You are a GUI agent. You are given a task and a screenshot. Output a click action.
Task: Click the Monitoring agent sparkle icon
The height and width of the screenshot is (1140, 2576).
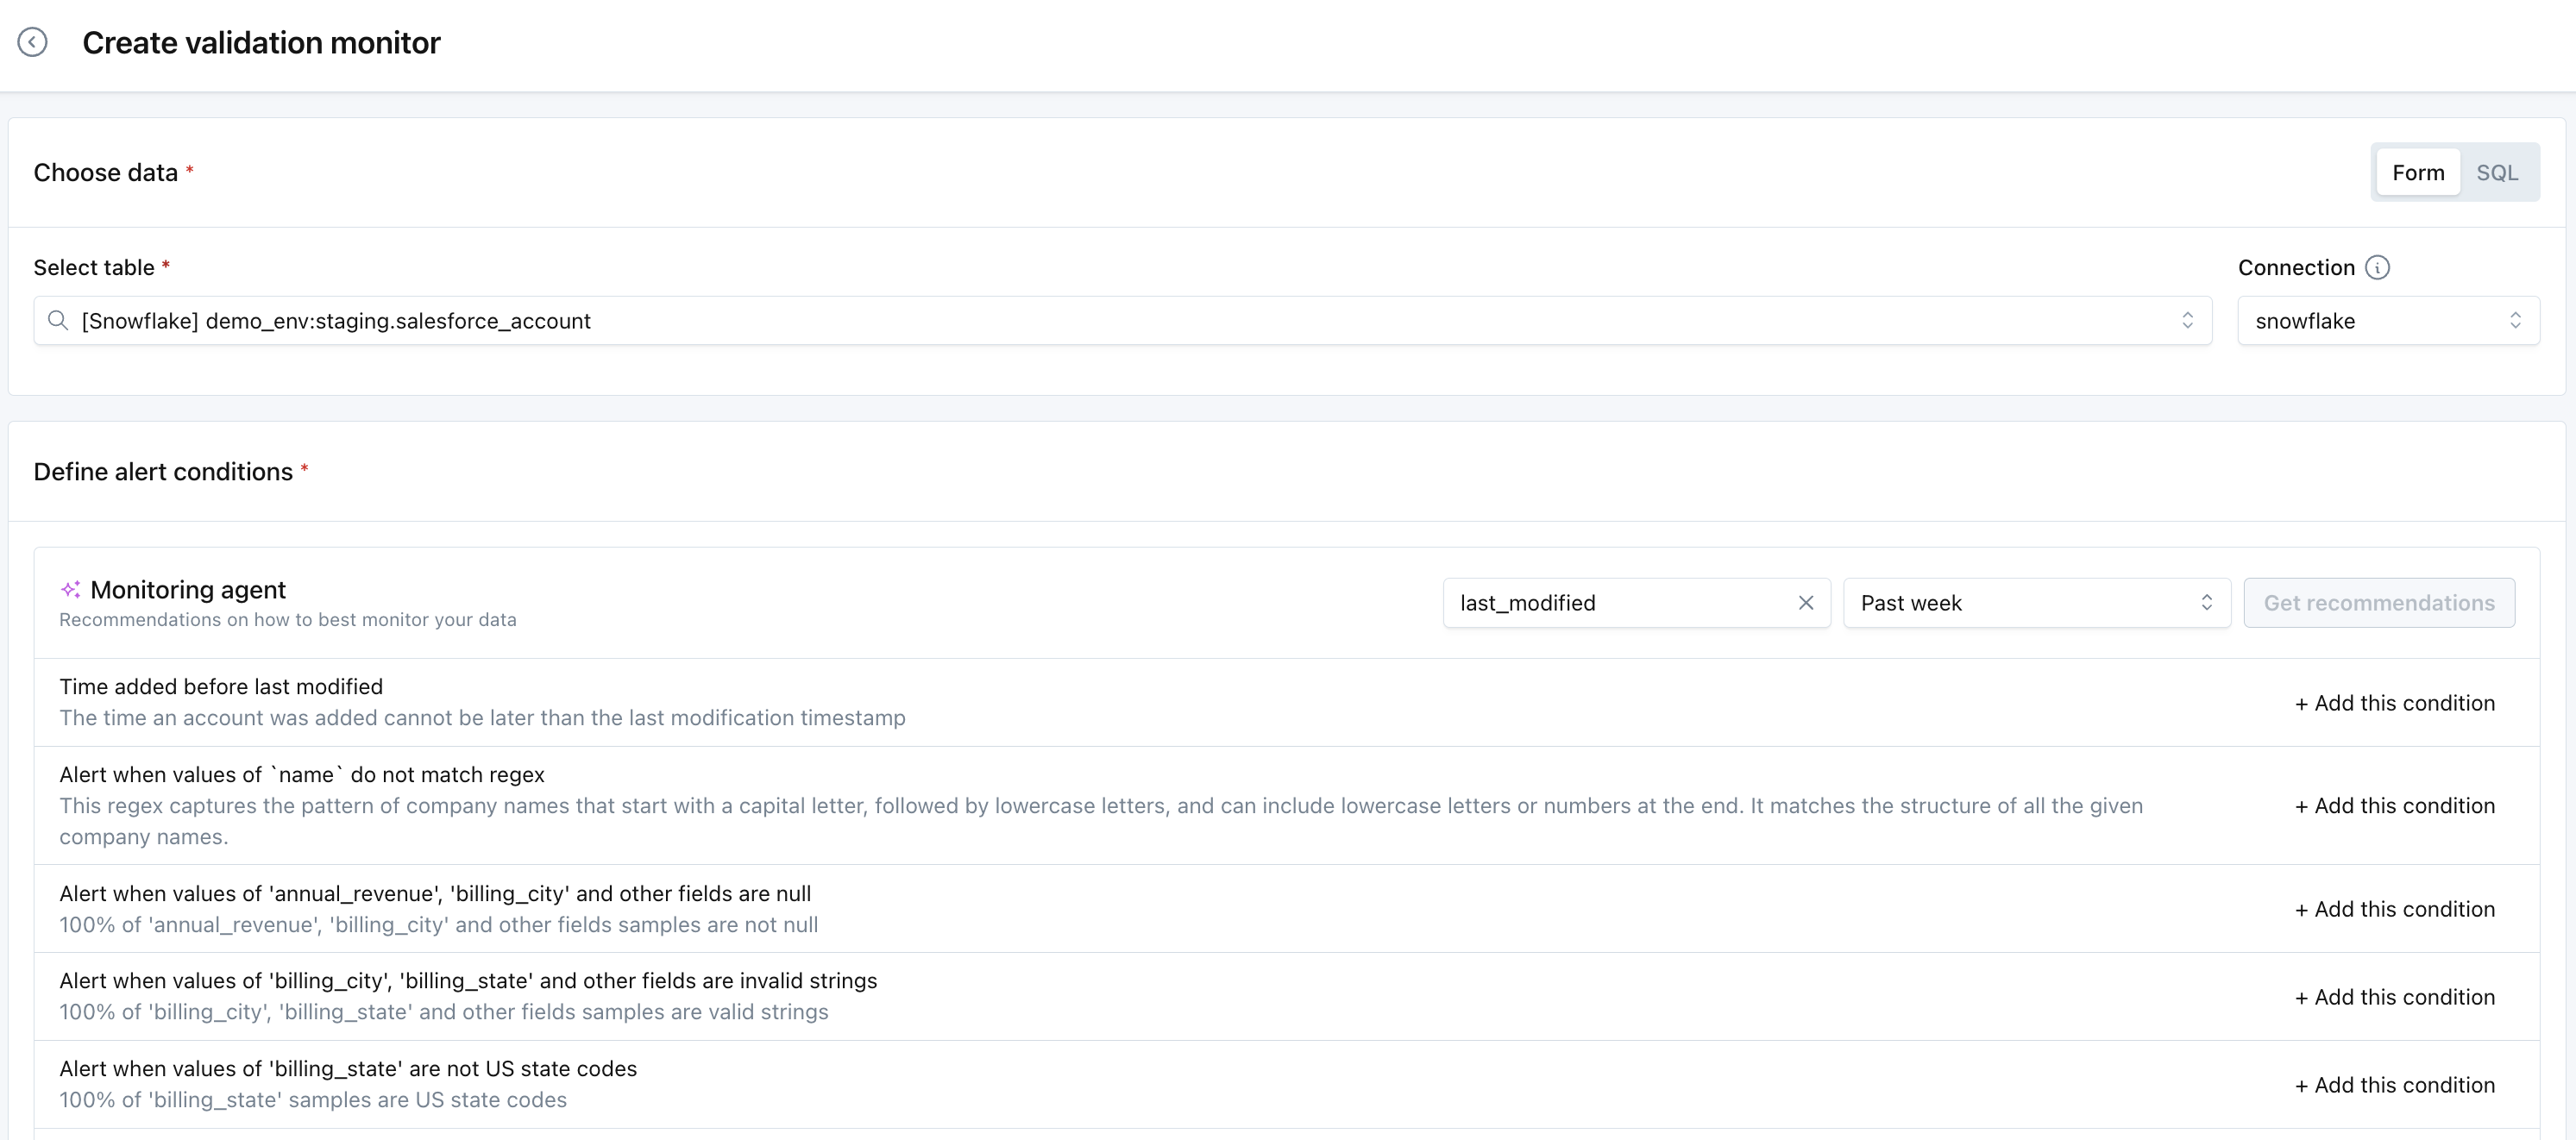point(70,589)
